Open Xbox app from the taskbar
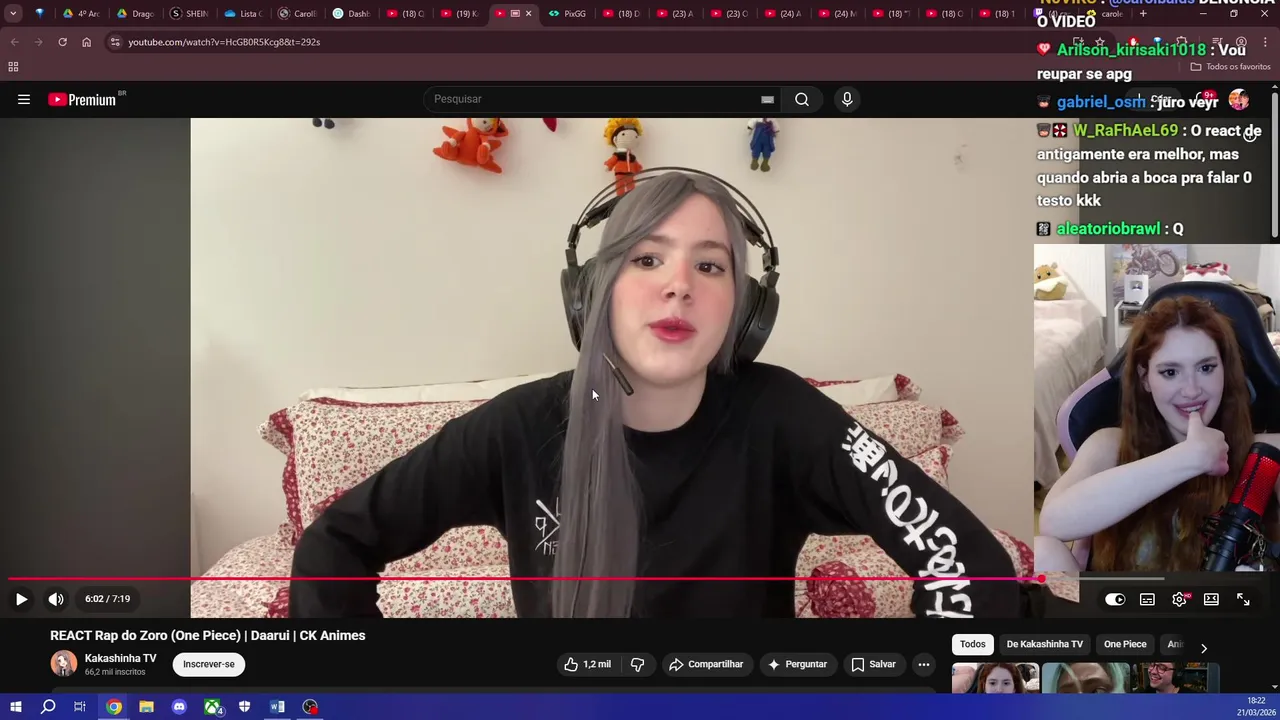This screenshot has width=1280, height=720. tap(212, 707)
